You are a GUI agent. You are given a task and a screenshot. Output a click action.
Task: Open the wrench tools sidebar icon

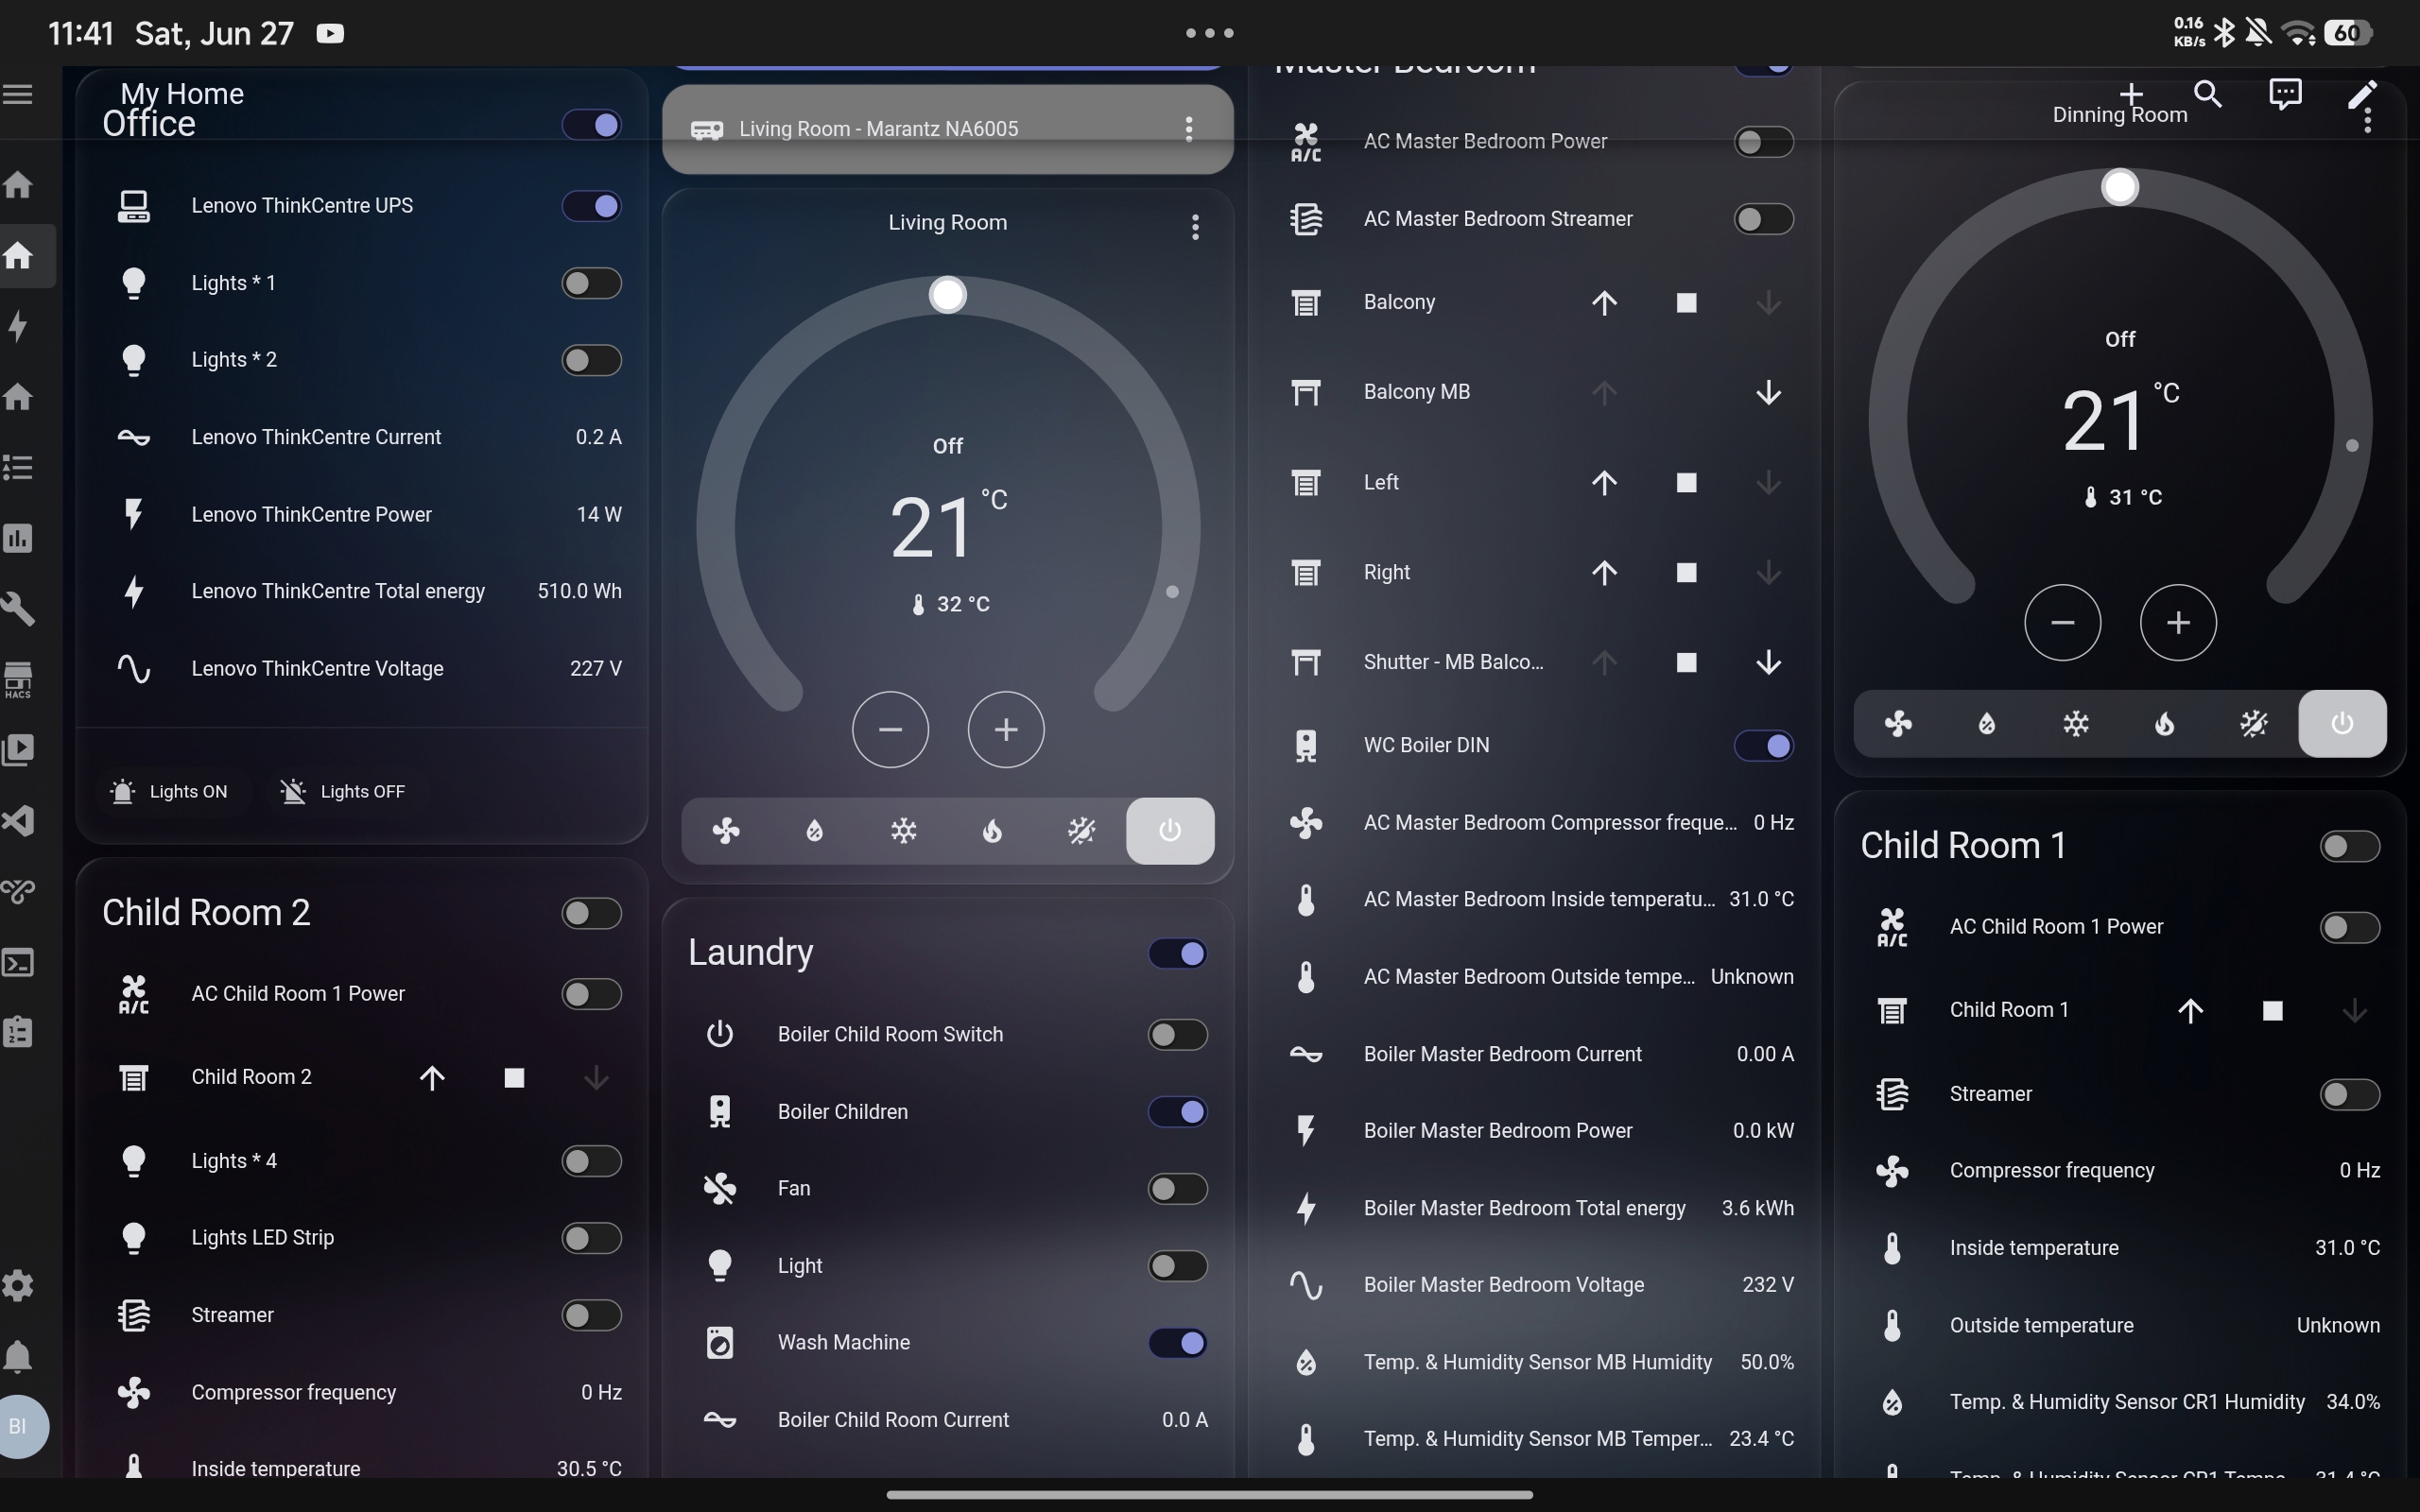click(18, 608)
